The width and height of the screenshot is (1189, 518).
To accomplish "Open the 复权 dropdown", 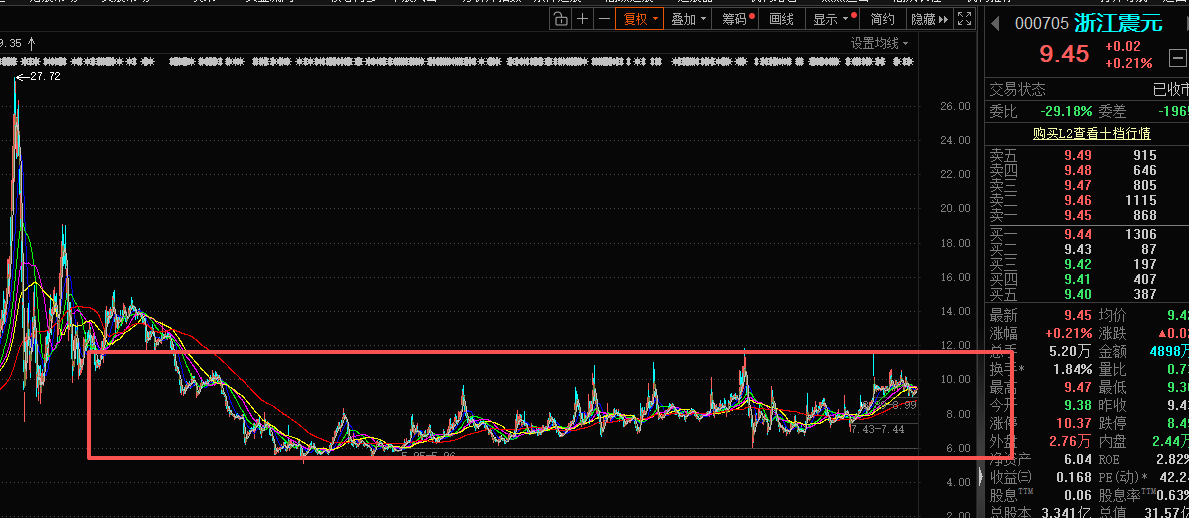I will pyautogui.click(x=641, y=19).
